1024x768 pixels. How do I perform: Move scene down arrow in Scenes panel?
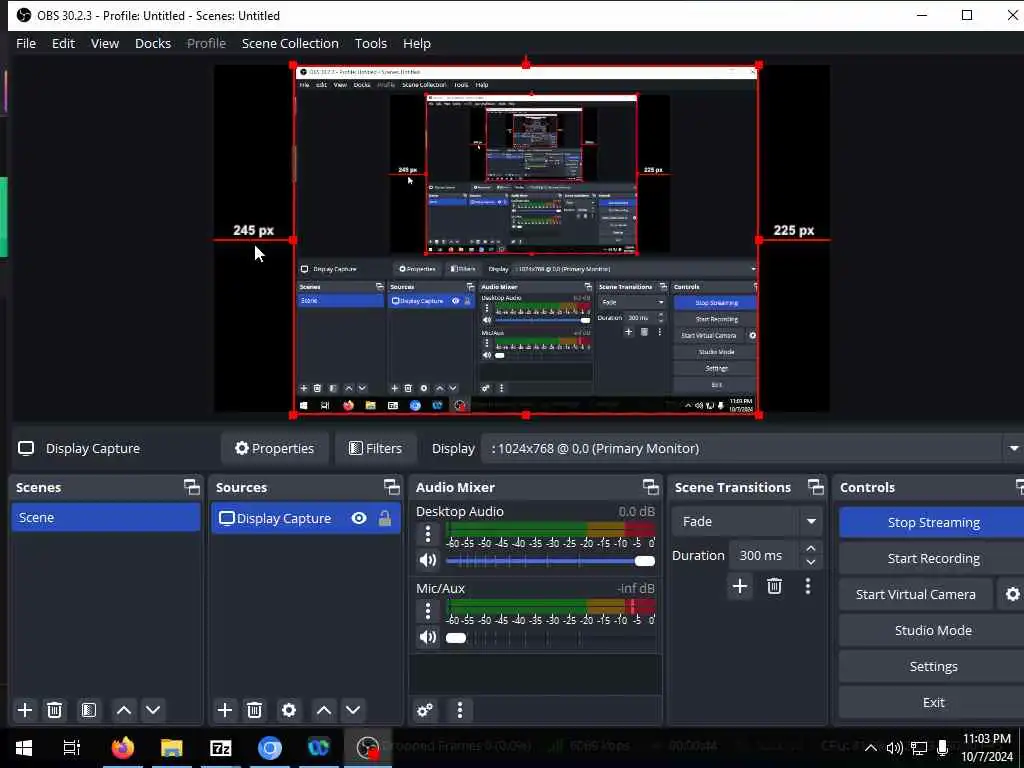153,710
